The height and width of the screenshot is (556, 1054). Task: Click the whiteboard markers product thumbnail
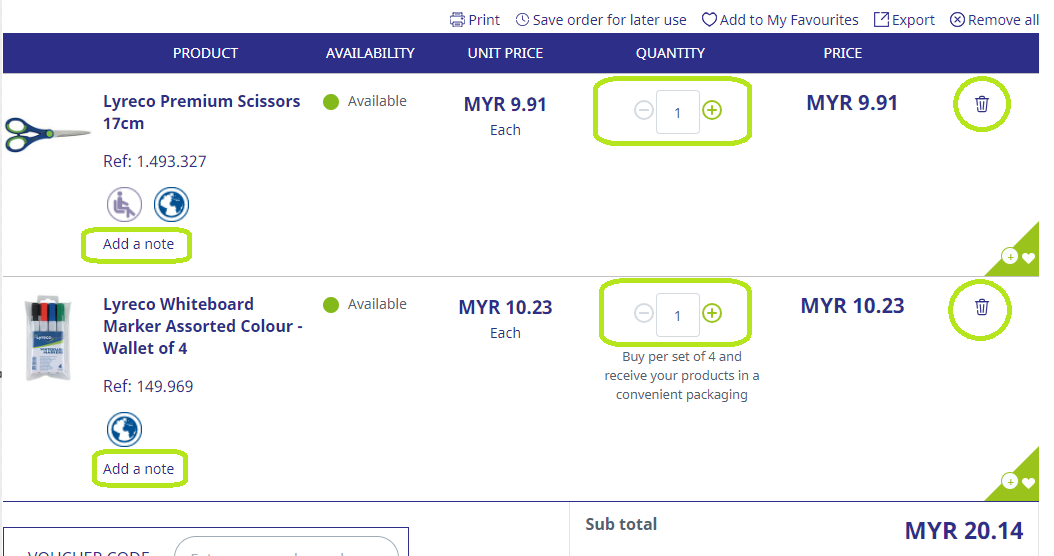[47, 339]
